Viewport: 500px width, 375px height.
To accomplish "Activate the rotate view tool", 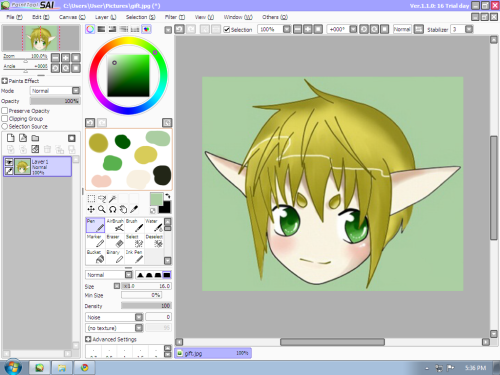I will [x=113, y=209].
